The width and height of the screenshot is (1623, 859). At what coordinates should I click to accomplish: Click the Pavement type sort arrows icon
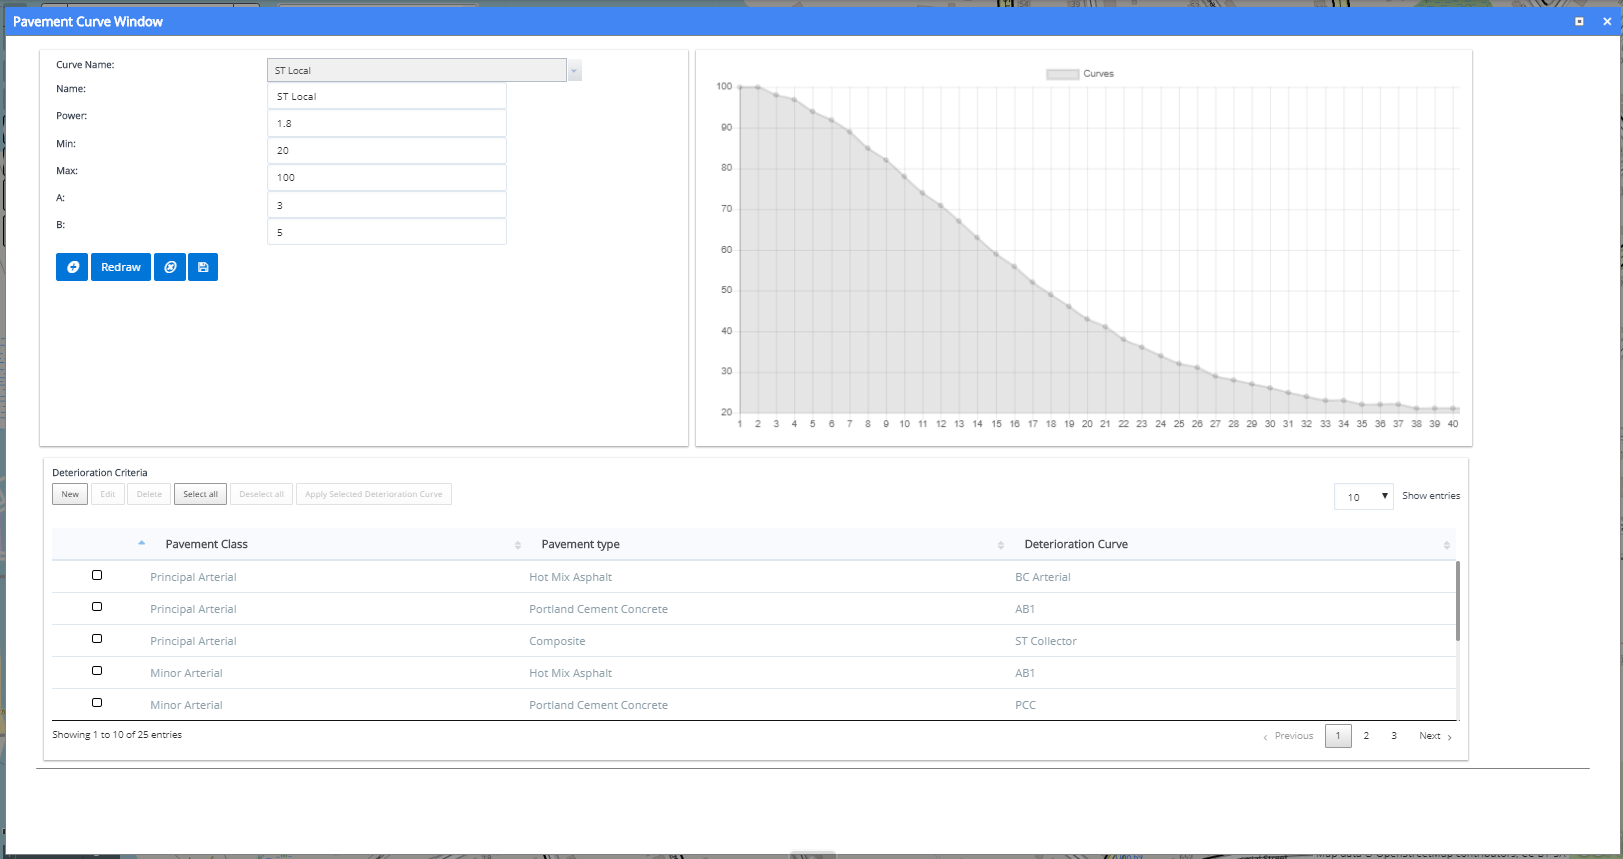(1000, 545)
